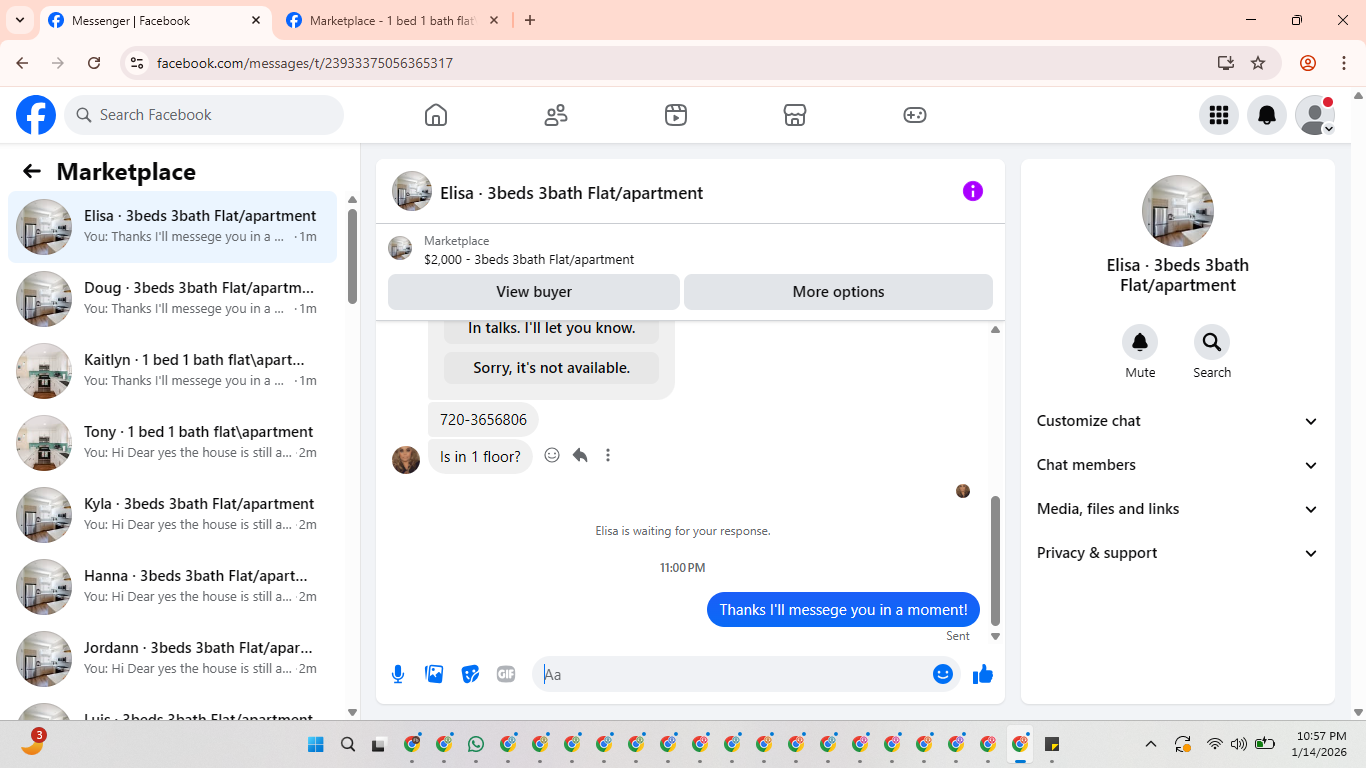The image size is (1366, 768).
Task: Switch to Marketplace - 1 bed 1 bath tab
Action: coord(392,20)
